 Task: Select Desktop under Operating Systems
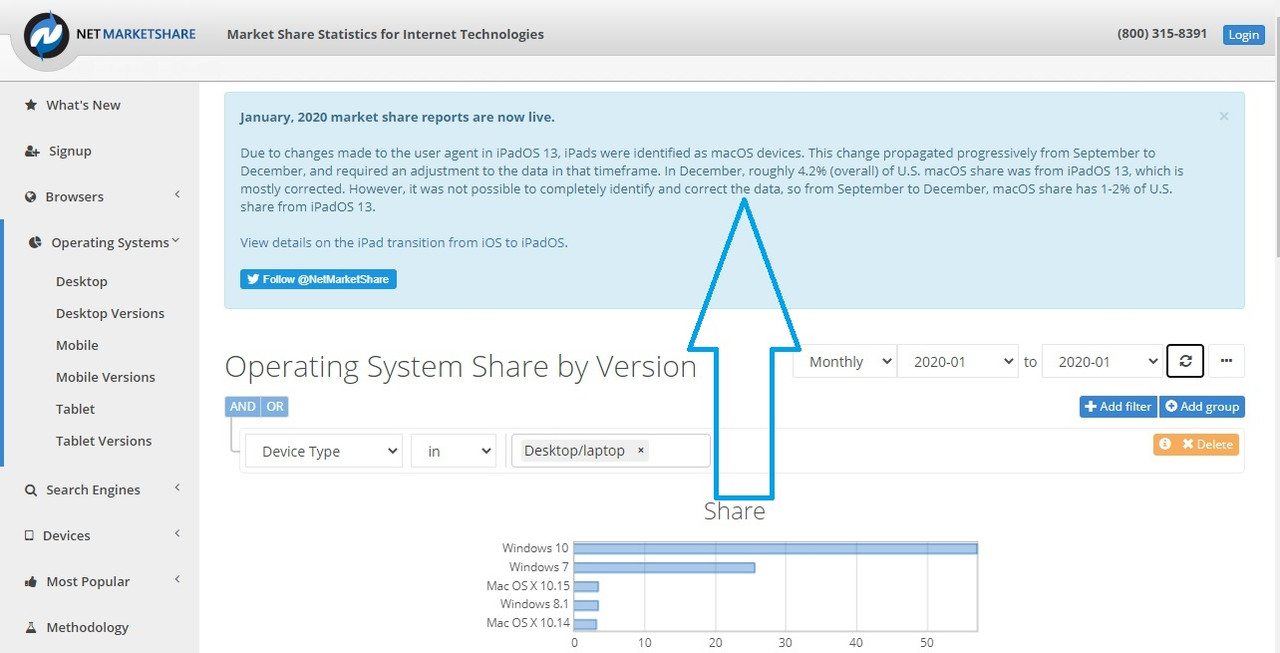pyautogui.click(x=82, y=282)
